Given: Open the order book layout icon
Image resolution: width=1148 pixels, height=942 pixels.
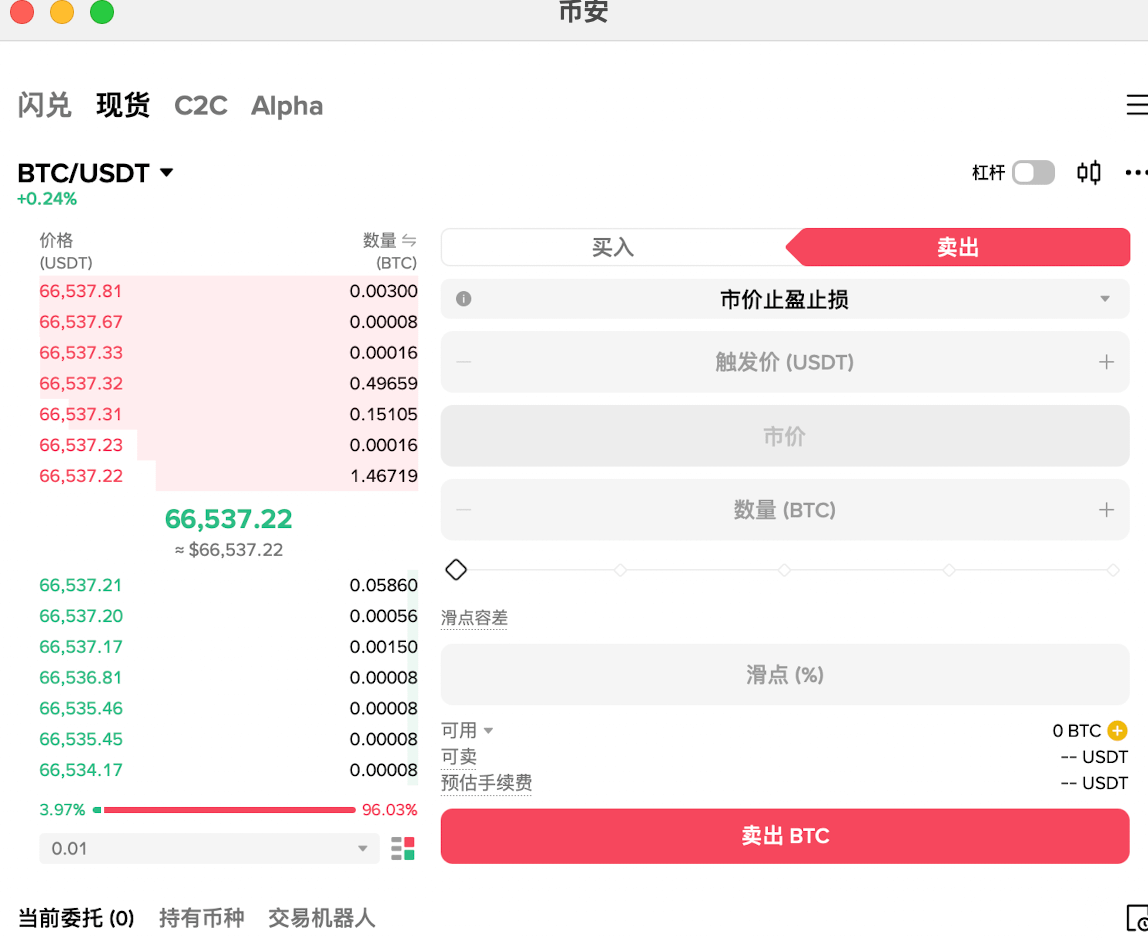Looking at the screenshot, I should pos(403,848).
